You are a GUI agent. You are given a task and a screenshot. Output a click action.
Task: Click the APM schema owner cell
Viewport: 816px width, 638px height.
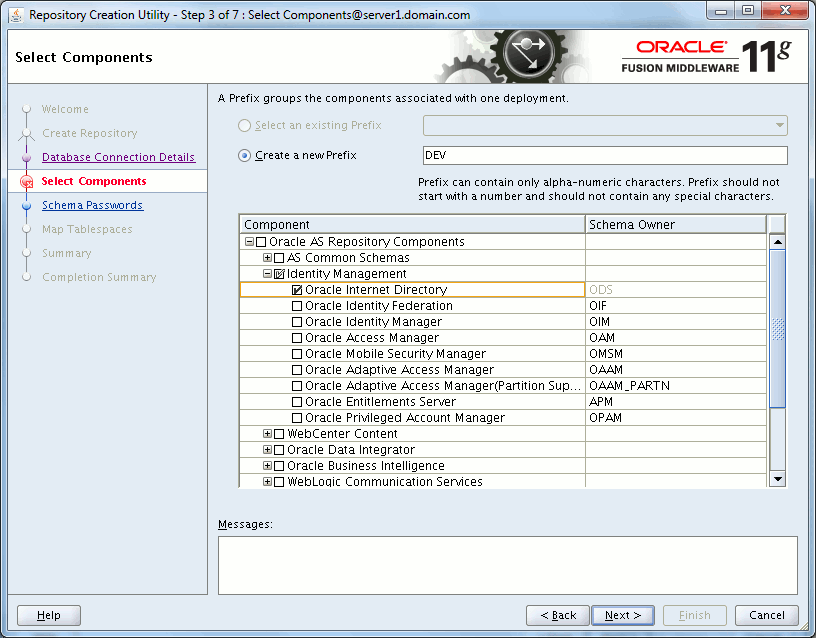(x=676, y=402)
